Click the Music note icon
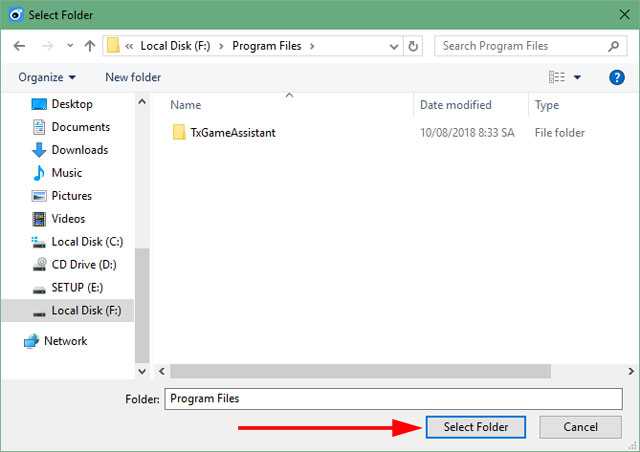The height and width of the screenshot is (452, 640). (39, 173)
